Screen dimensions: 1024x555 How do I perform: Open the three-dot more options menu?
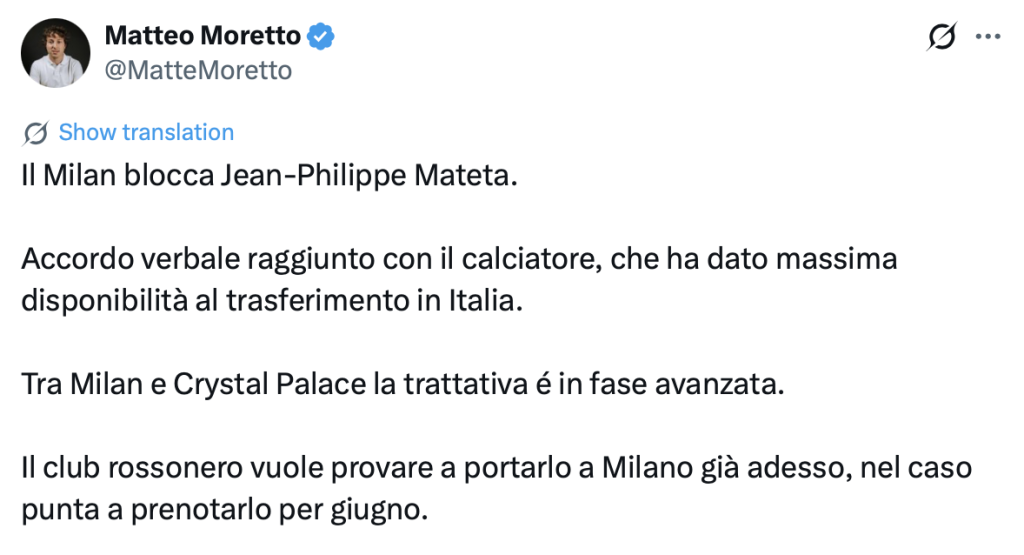pos(988,37)
